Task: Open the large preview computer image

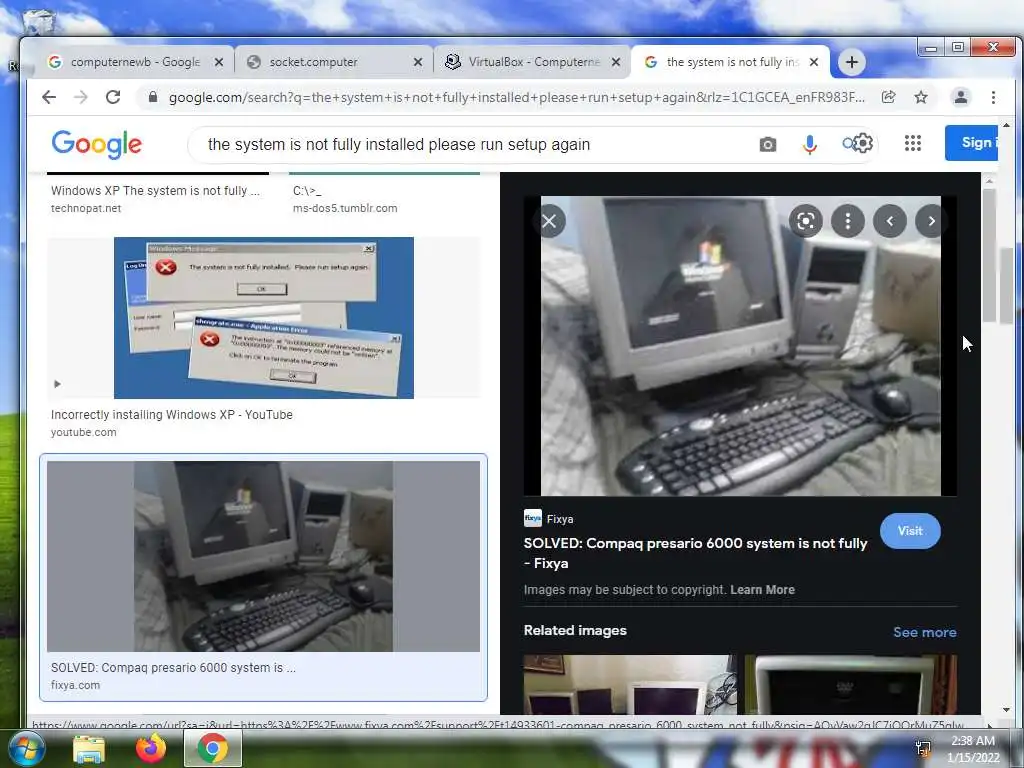Action: click(x=741, y=346)
